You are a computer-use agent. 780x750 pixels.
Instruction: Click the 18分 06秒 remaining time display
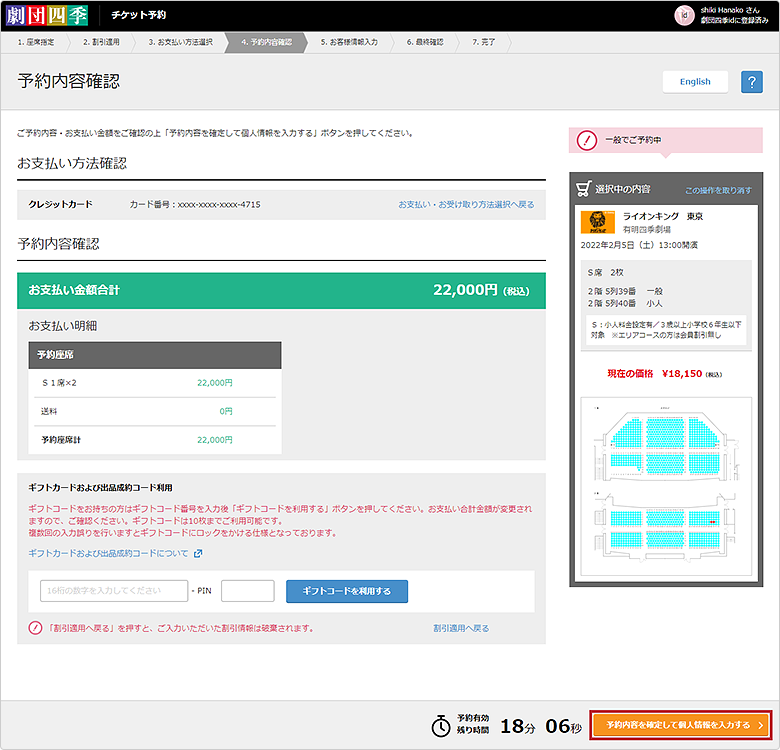[x=540, y=726]
